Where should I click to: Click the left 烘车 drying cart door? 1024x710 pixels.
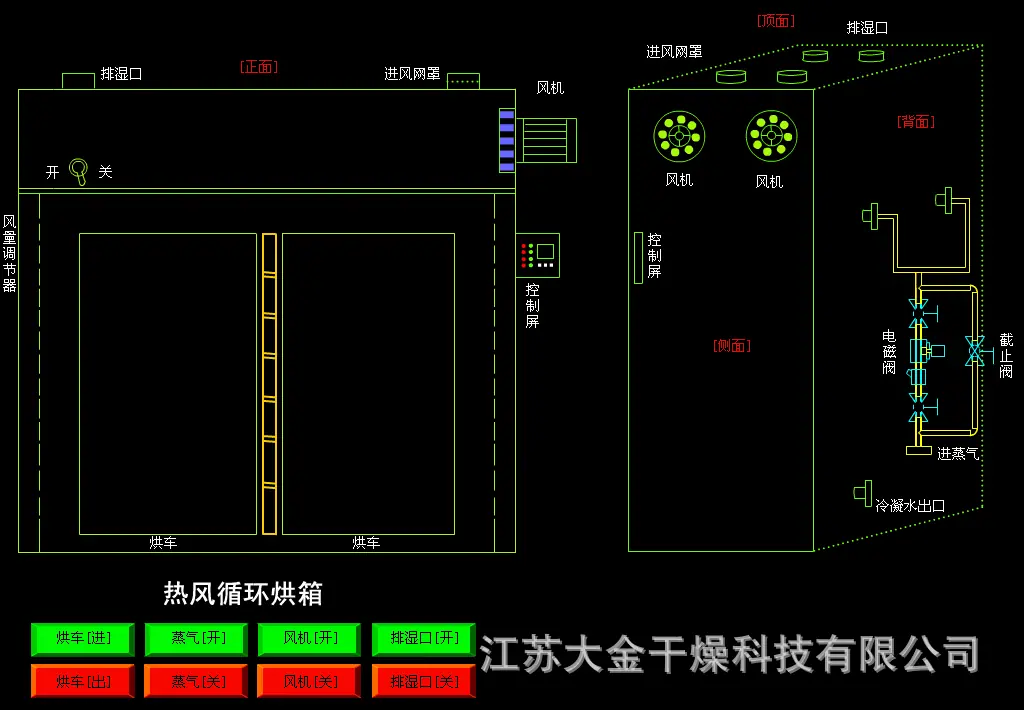pos(168,384)
